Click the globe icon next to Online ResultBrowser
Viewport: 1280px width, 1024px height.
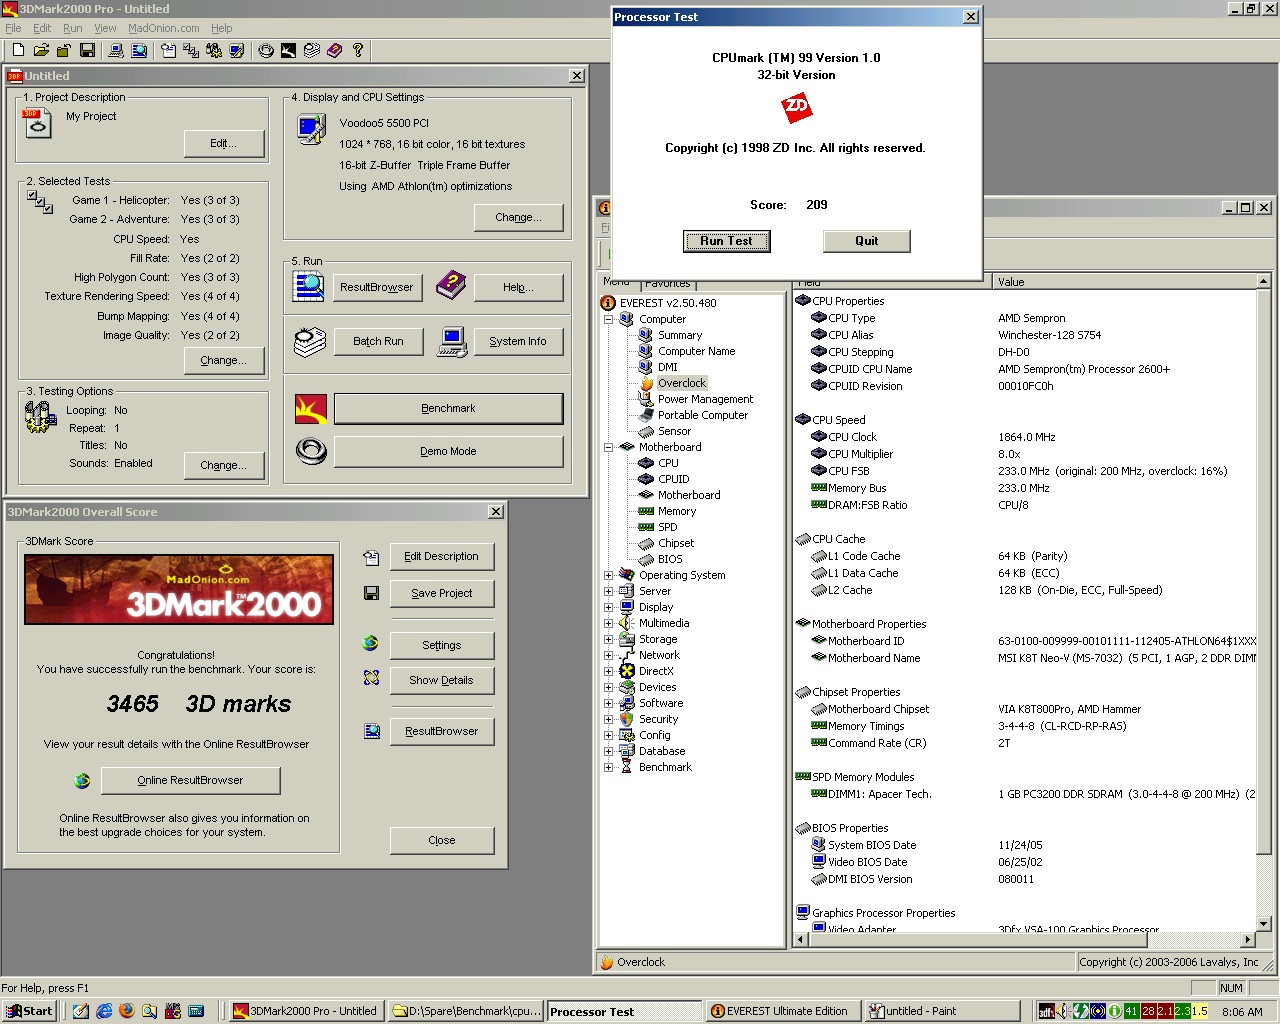[82, 781]
